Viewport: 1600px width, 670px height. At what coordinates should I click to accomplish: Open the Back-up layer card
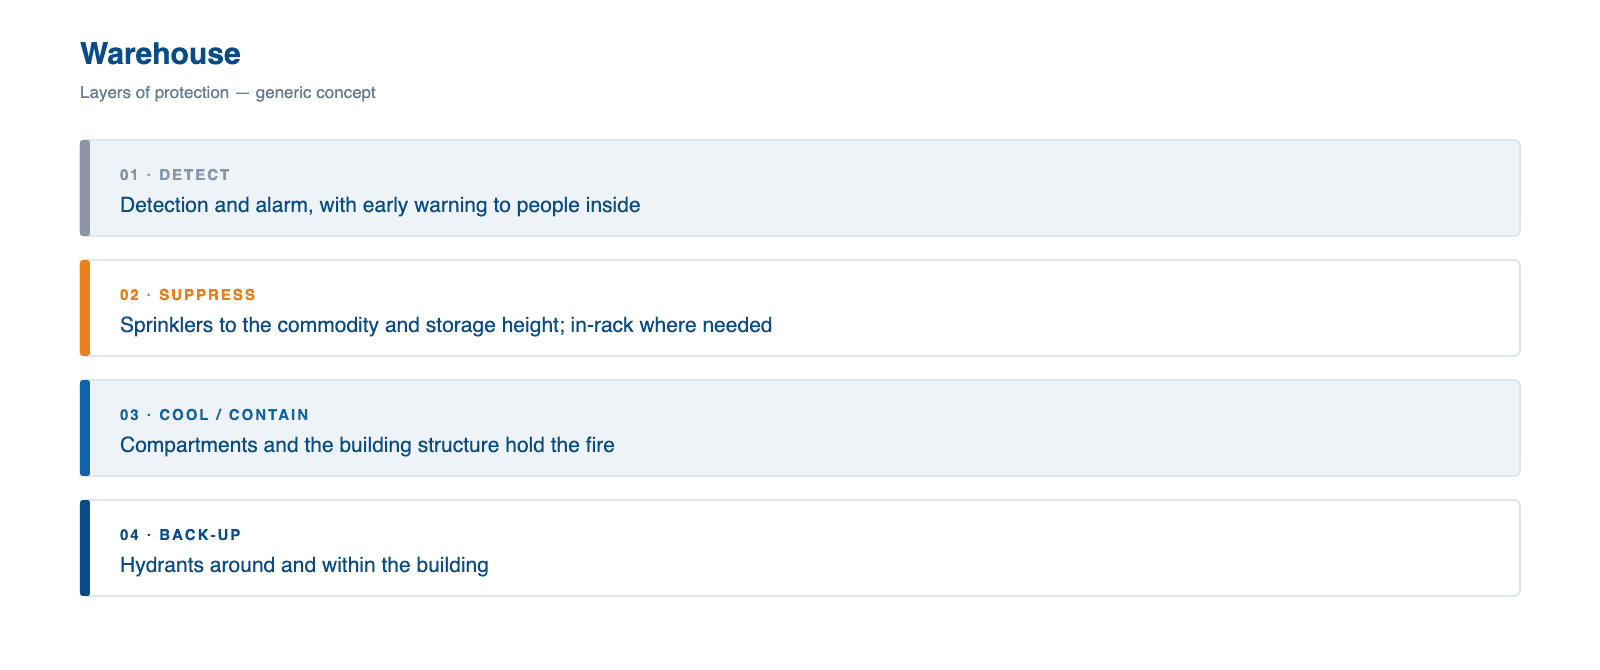pos(800,548)
